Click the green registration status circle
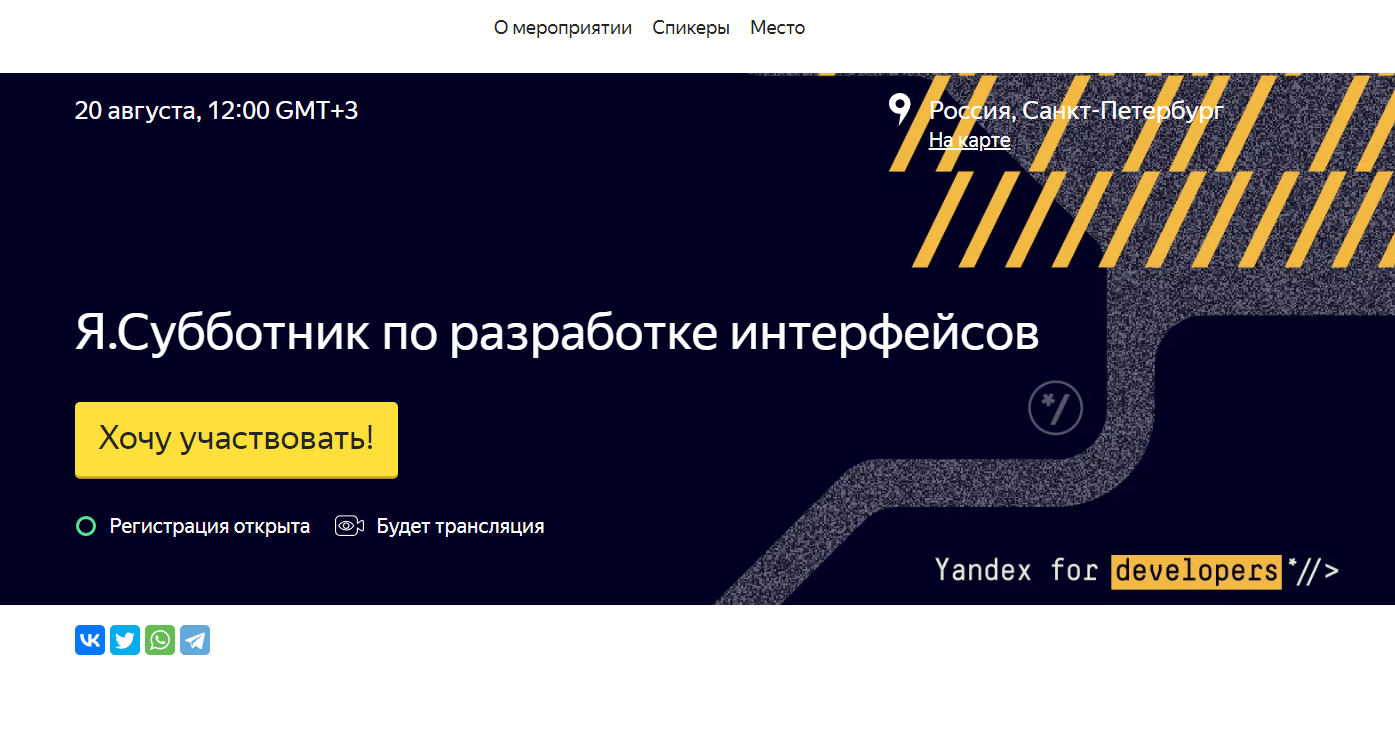This screenshot has height=753, width=1395. point(86,526)
